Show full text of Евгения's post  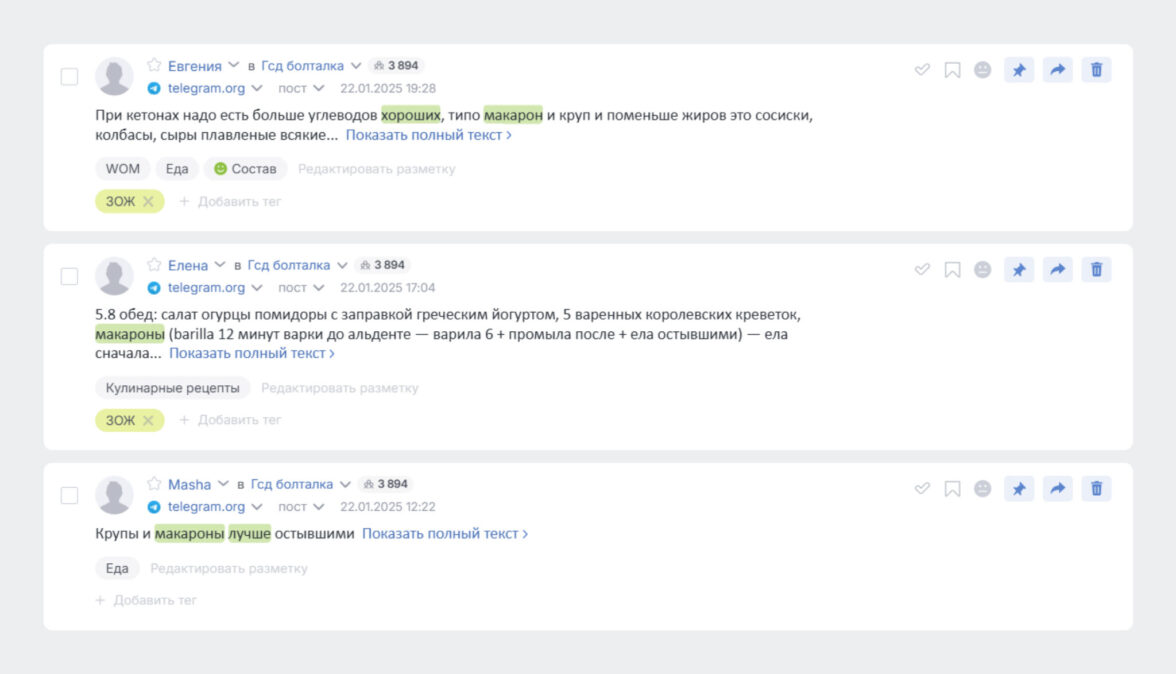[428, 135]
